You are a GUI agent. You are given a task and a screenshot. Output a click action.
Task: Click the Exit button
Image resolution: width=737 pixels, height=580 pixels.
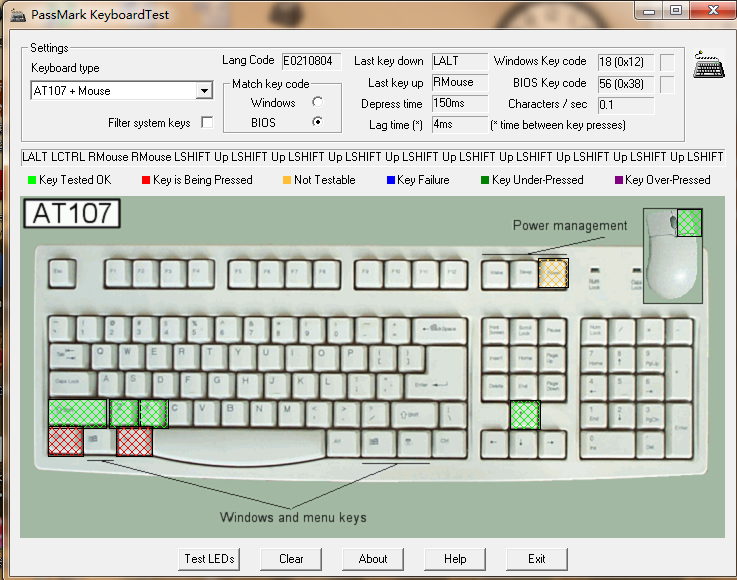(x=536, y=559)
